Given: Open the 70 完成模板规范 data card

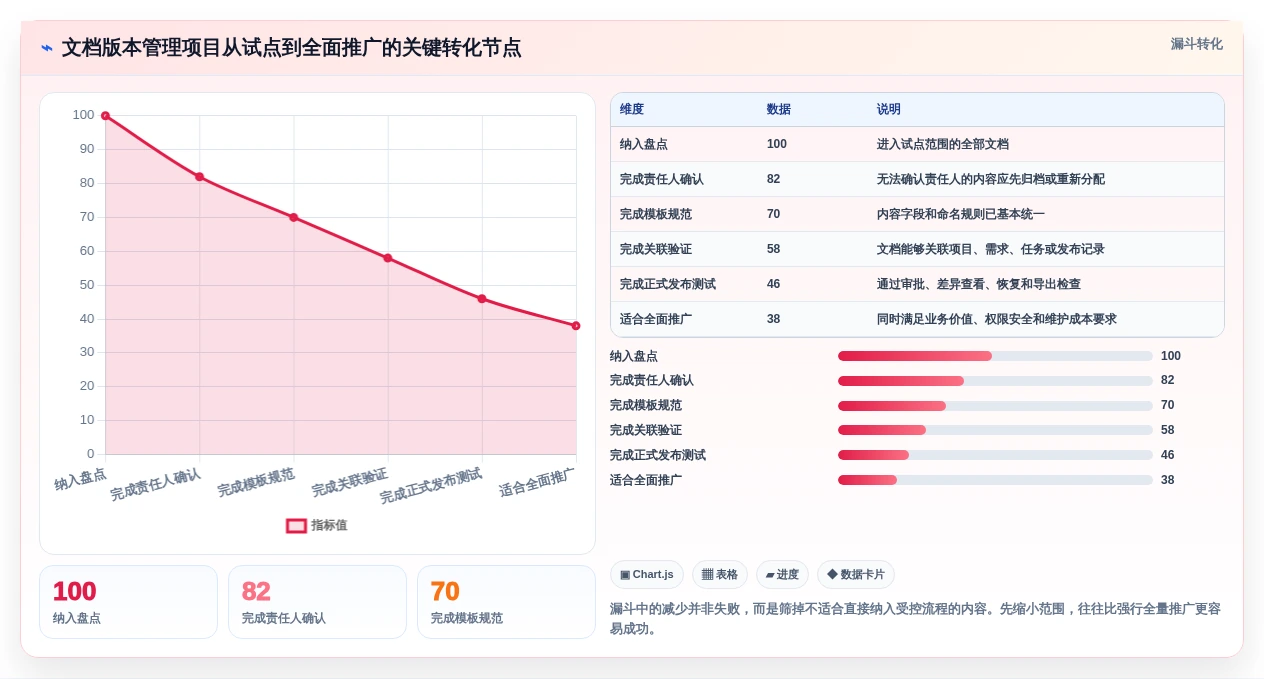Looking at the screenshot, I should click(x=506, y=602).
